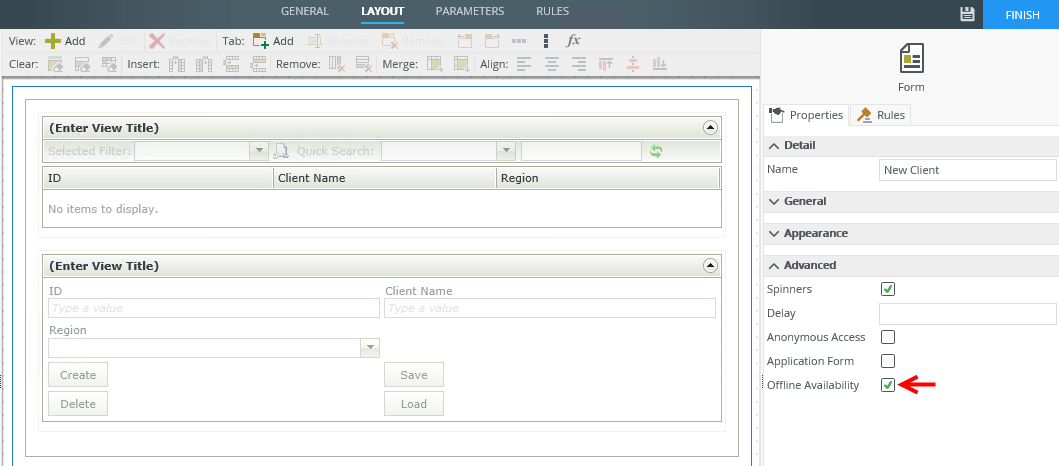Click the green refresh icon in list view
This screenshot has height=466, width=1059.
656,151
